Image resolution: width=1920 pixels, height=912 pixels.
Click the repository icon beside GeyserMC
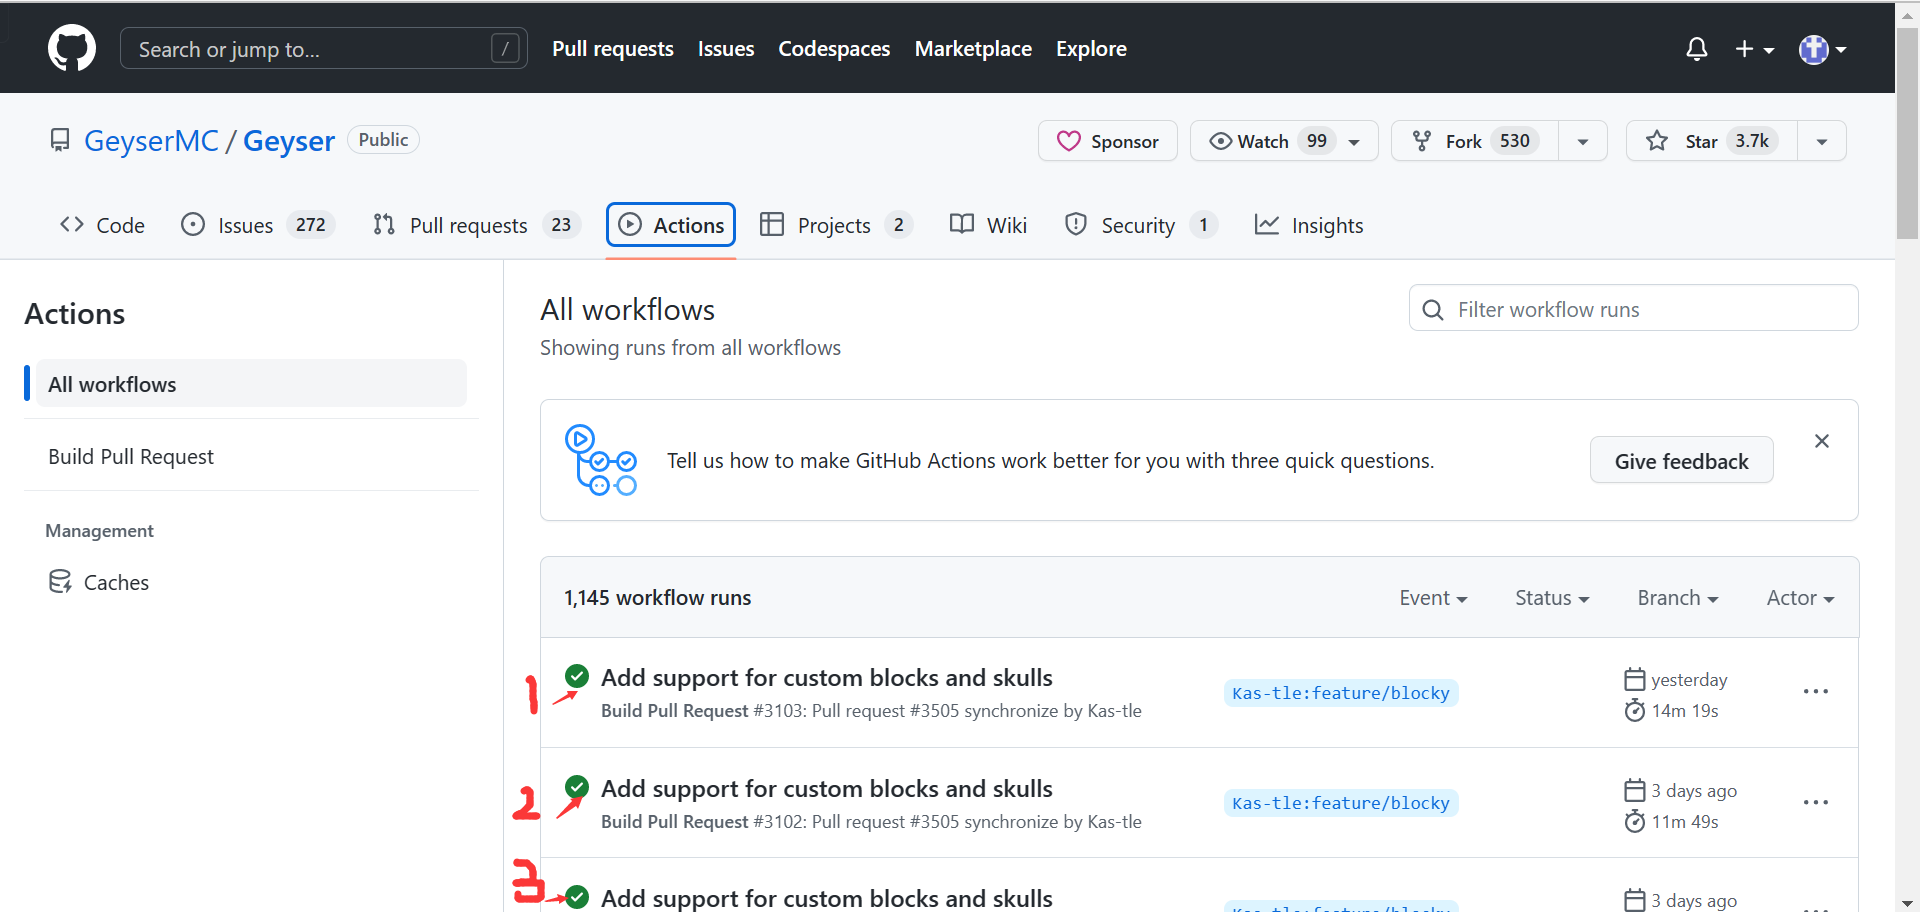click(x=60, y=140)
